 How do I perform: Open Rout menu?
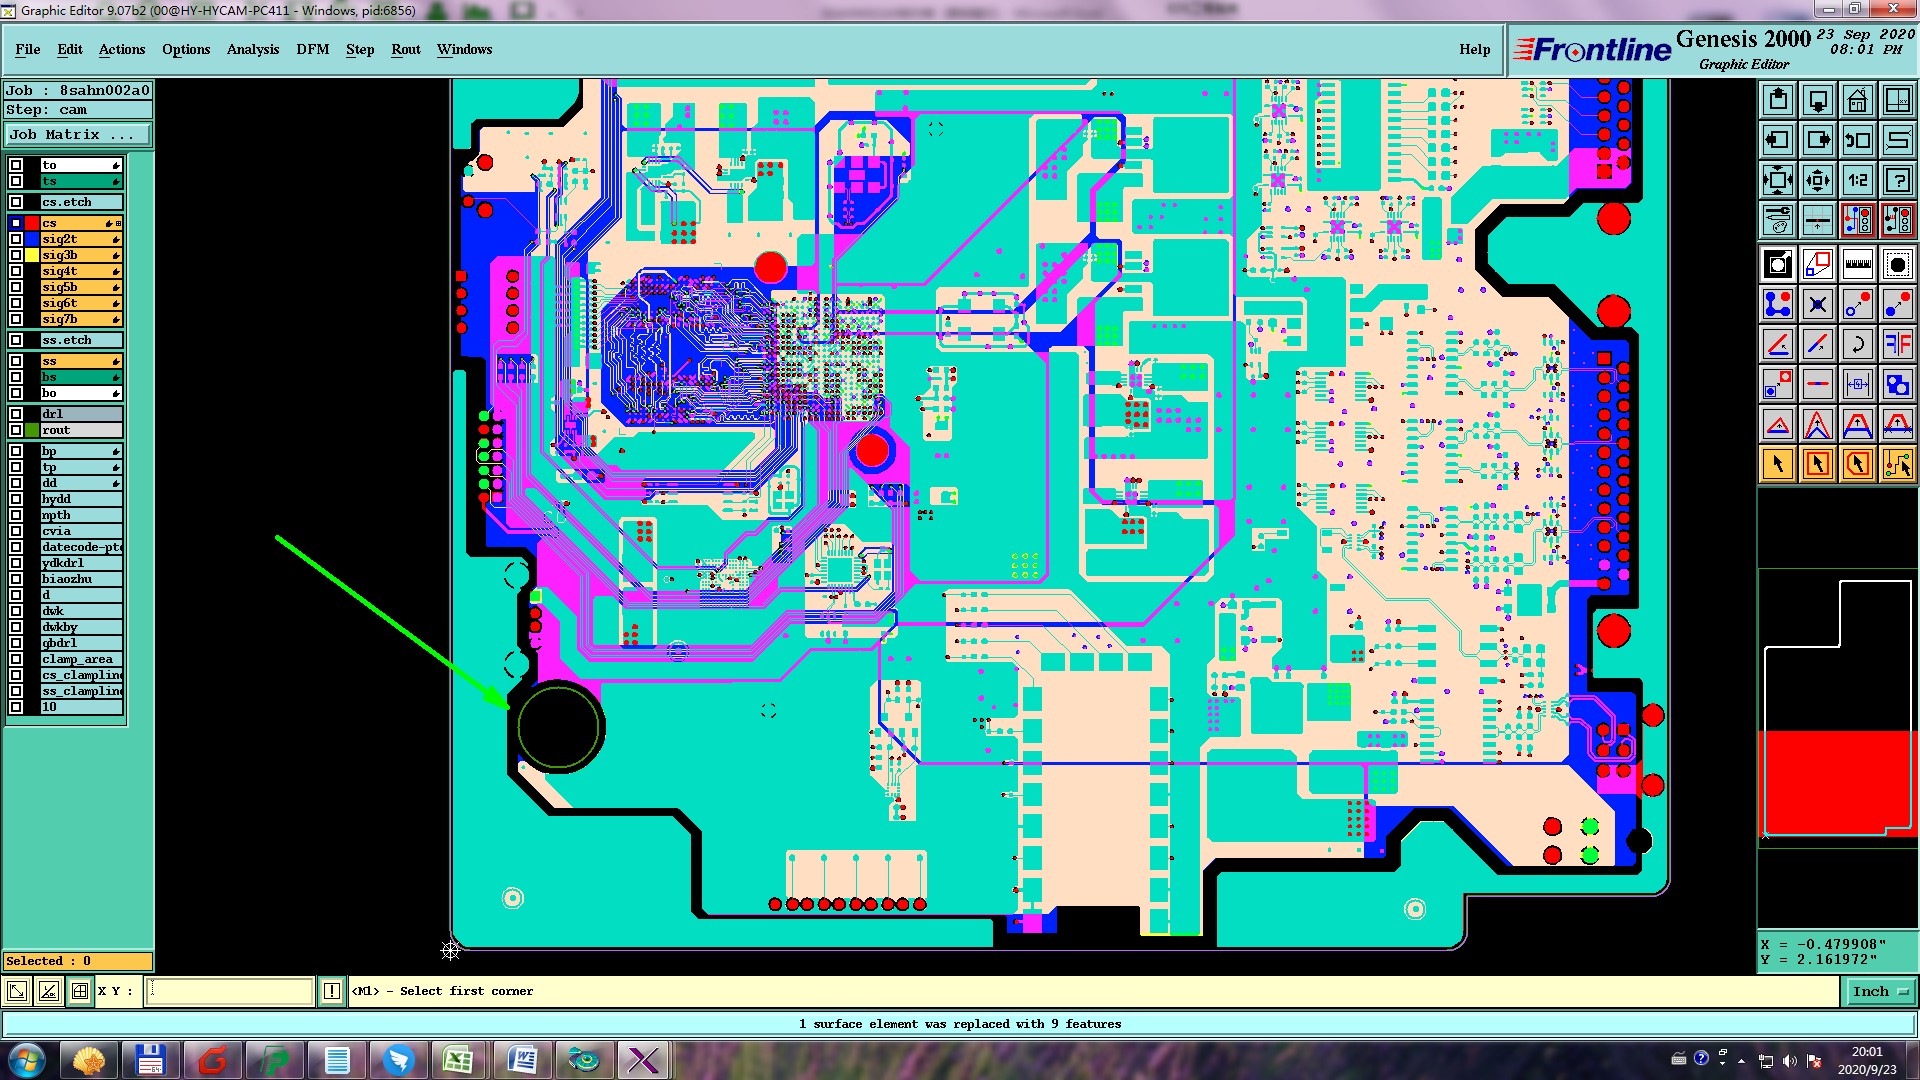(x=406, y=49)
